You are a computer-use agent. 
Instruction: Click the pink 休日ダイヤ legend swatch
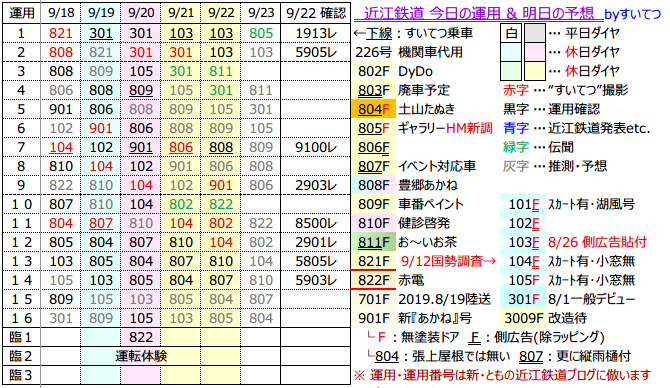pos(535,52)
